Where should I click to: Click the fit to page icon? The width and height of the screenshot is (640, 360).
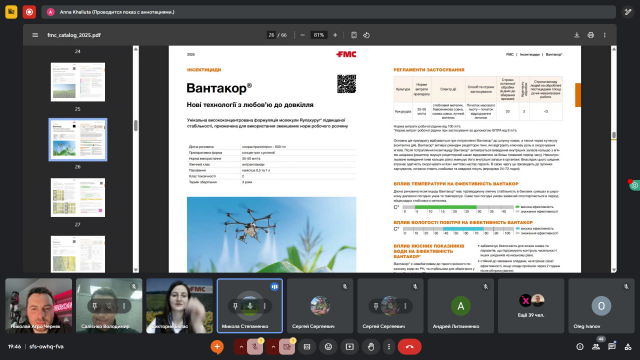pyautogui.click(x=354, y=35)
